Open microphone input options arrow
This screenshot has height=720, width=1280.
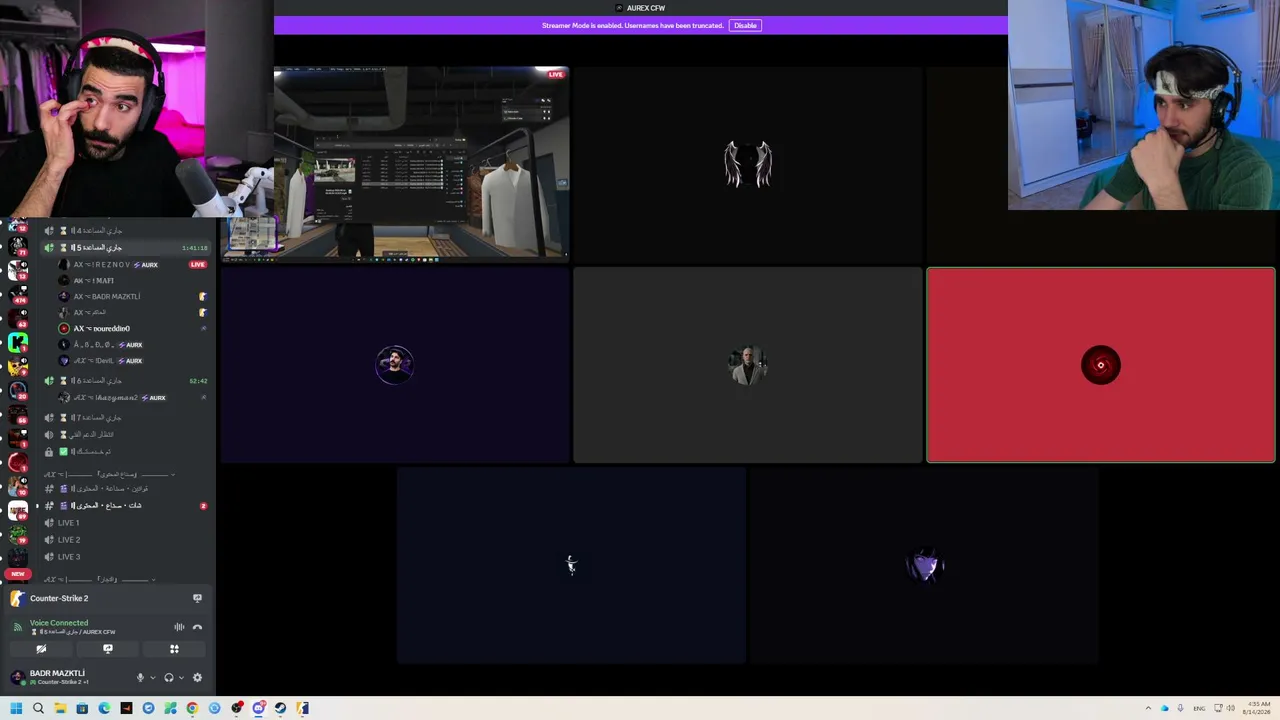[x=152, y=678]
